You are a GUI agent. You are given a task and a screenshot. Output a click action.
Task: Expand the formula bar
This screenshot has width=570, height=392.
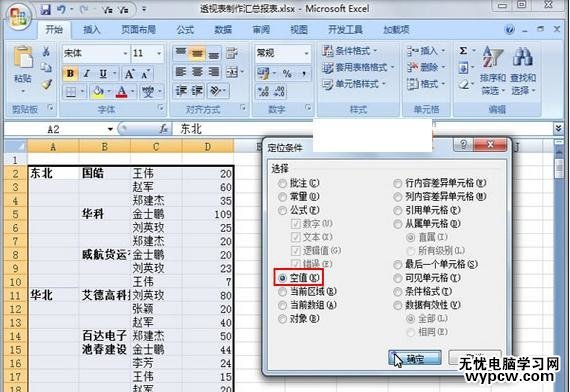558,128
